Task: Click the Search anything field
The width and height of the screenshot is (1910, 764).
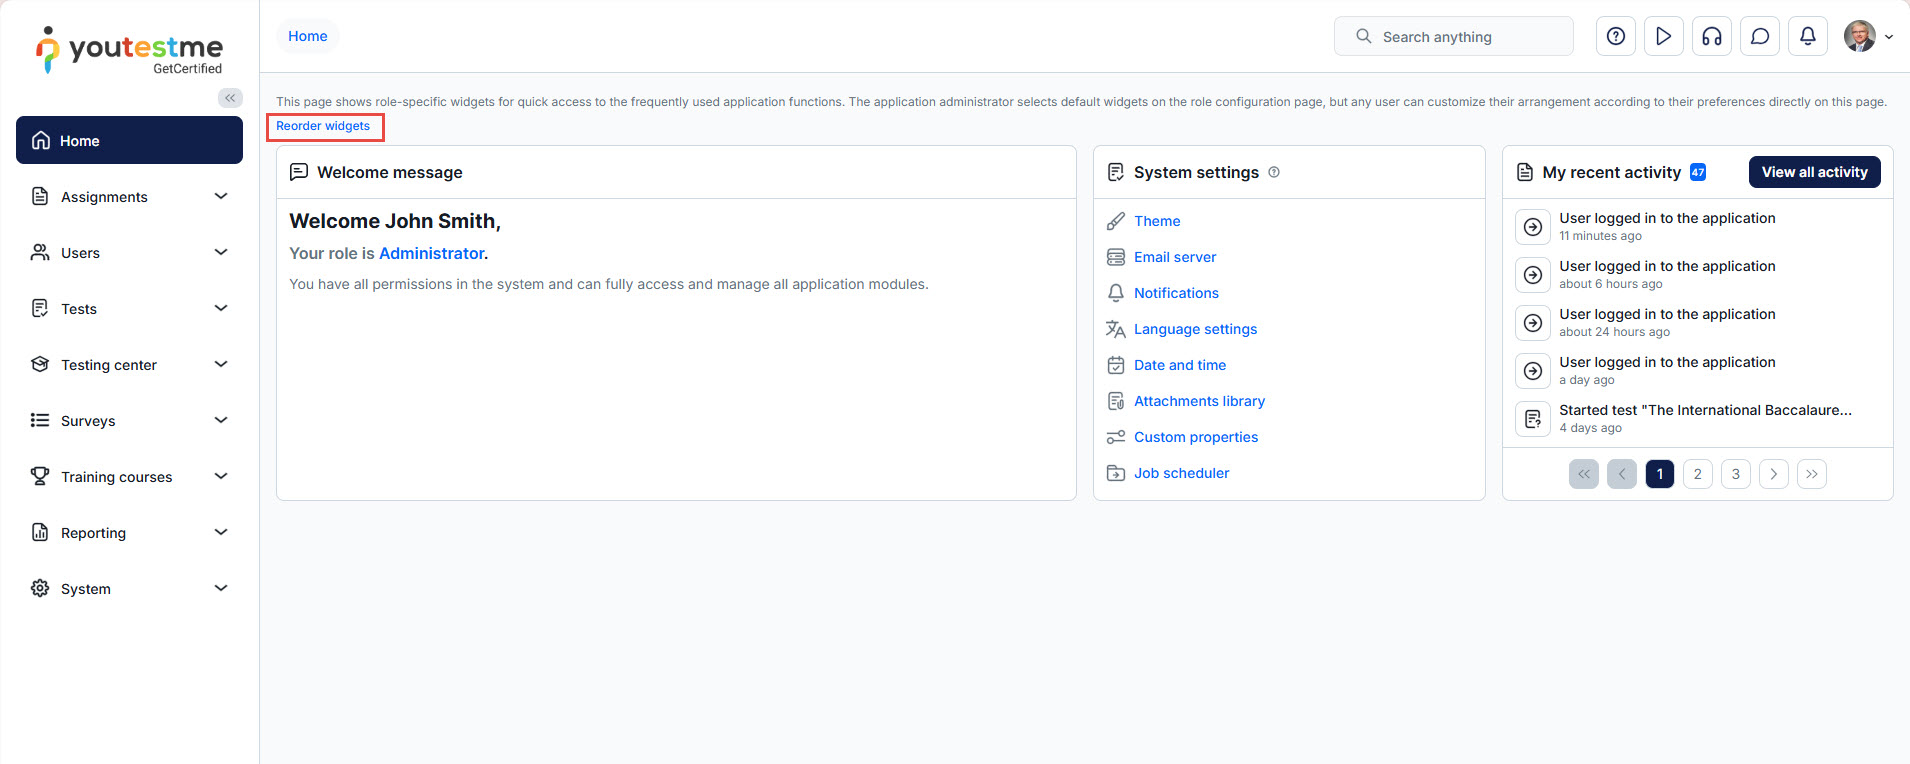Action: [1453, 37]
